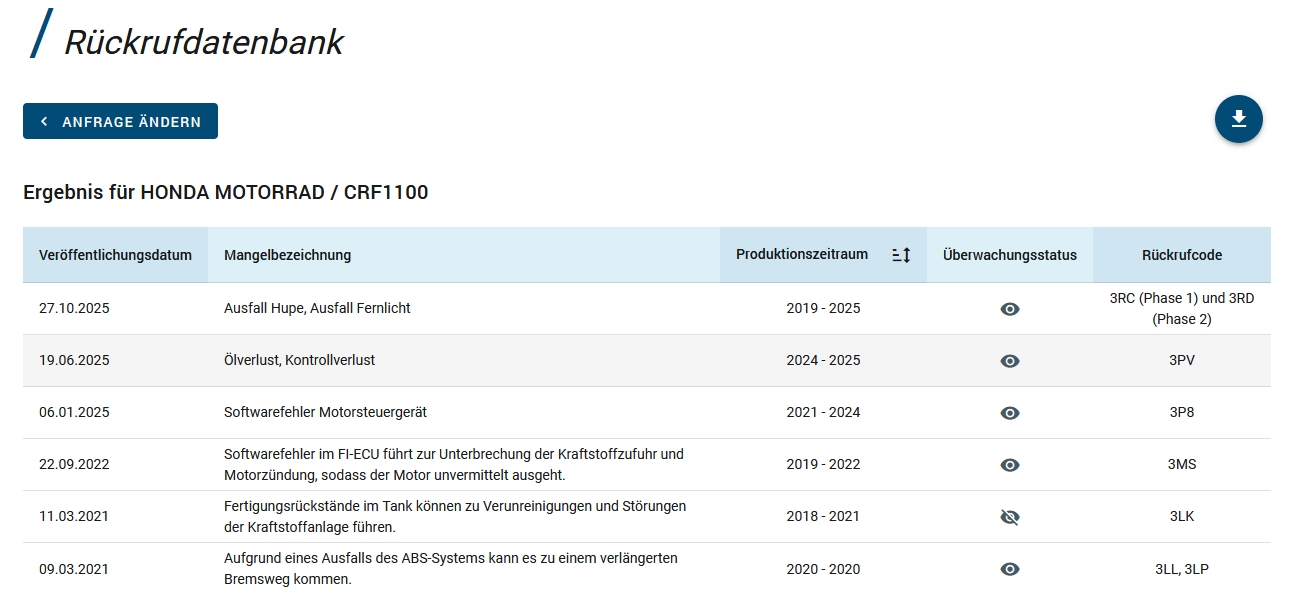Click the Mangelbezeichnung column header
Screen dimensions: 1293x594
click(287, 255)
